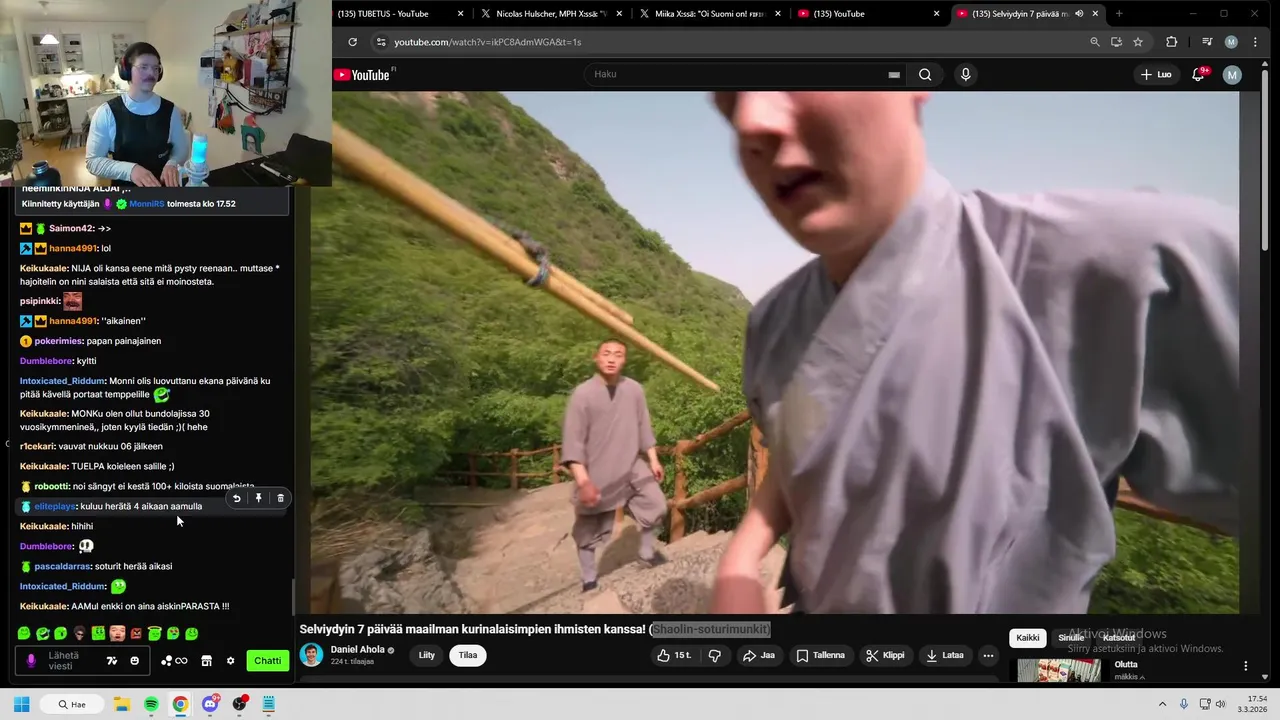1280x720 pixels.
Task: Open Chrome zoom magnifier icon in address bar
Action: 1095,42
